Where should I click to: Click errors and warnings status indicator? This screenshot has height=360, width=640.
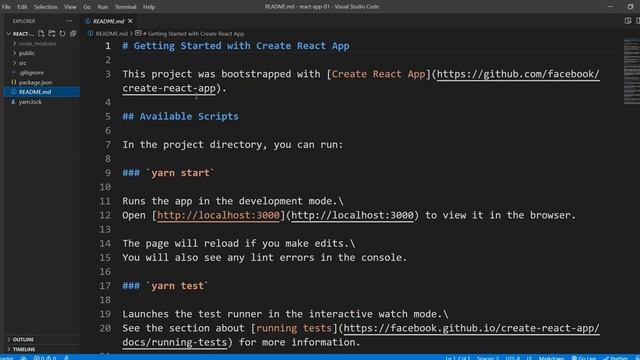45,358
